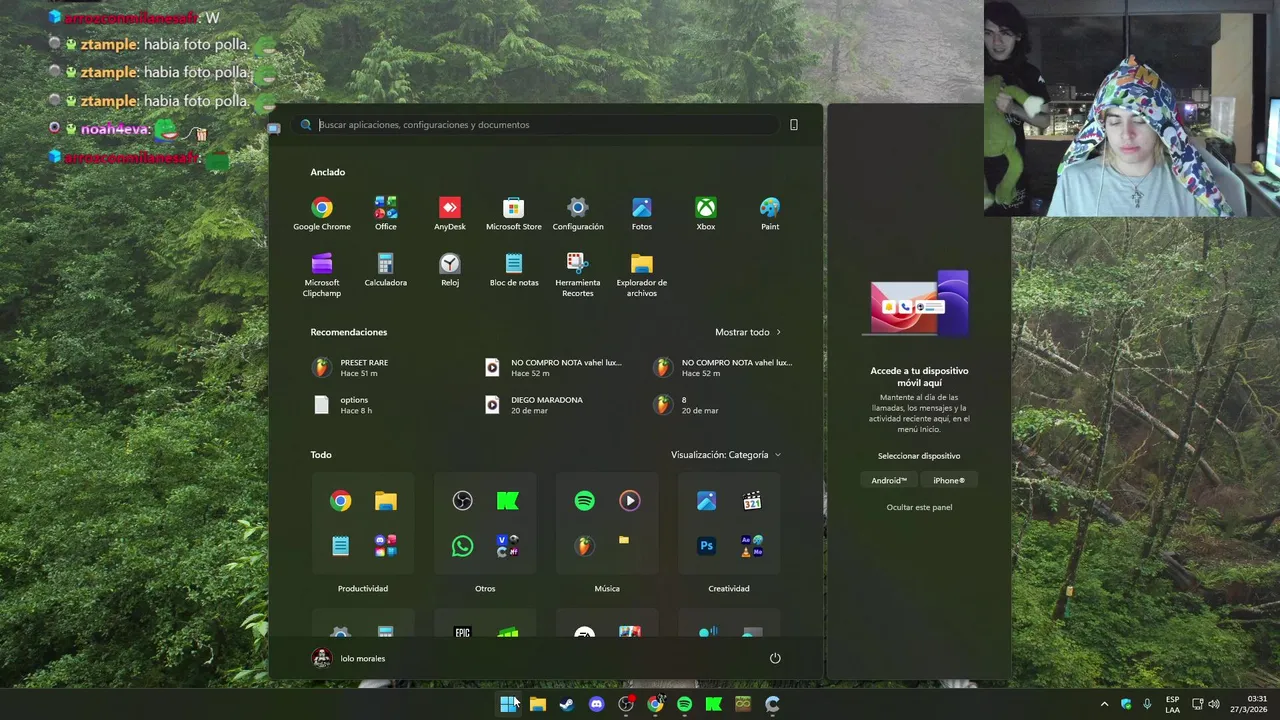Image resolution: width=1280 pixels, height=720 pixels.
Task: Open Bloc de notas
Action: (x=514, y=270)
